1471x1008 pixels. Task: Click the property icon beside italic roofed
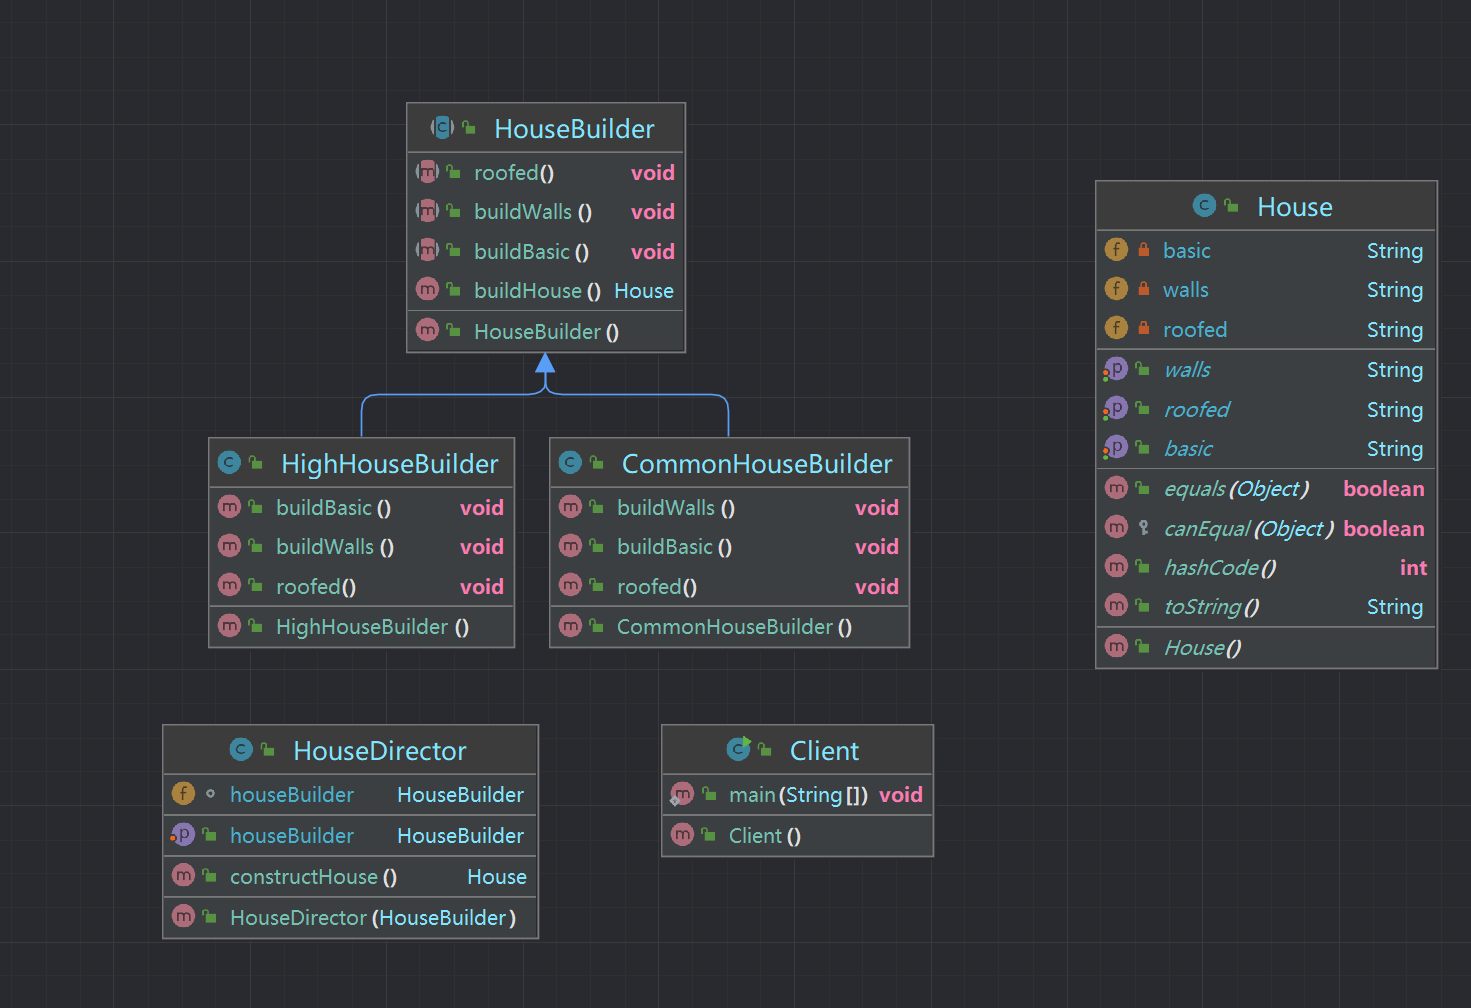click(1115, 409)
